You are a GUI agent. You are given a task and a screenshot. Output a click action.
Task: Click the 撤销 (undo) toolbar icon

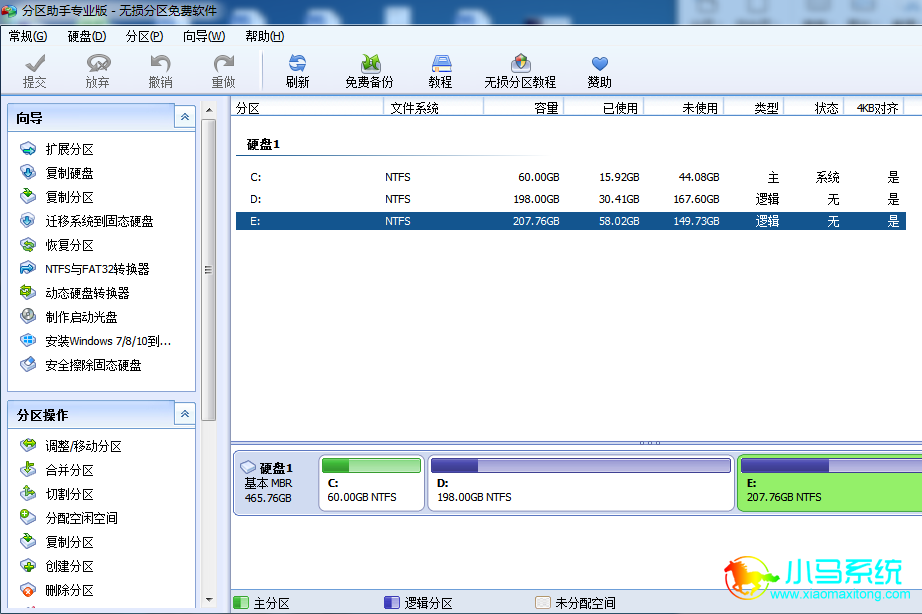click(161, 71)
